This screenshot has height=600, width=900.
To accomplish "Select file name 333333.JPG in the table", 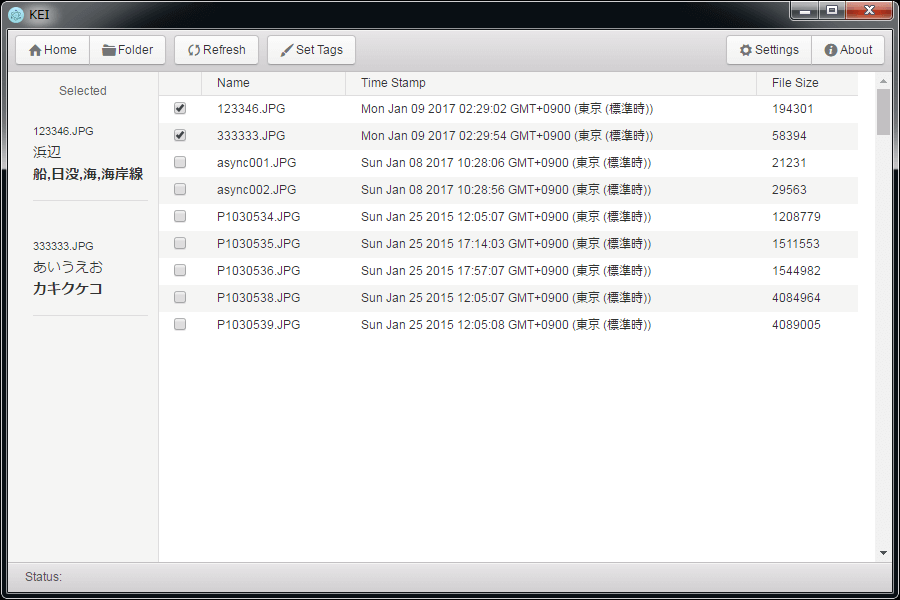I will click(251, 136).
